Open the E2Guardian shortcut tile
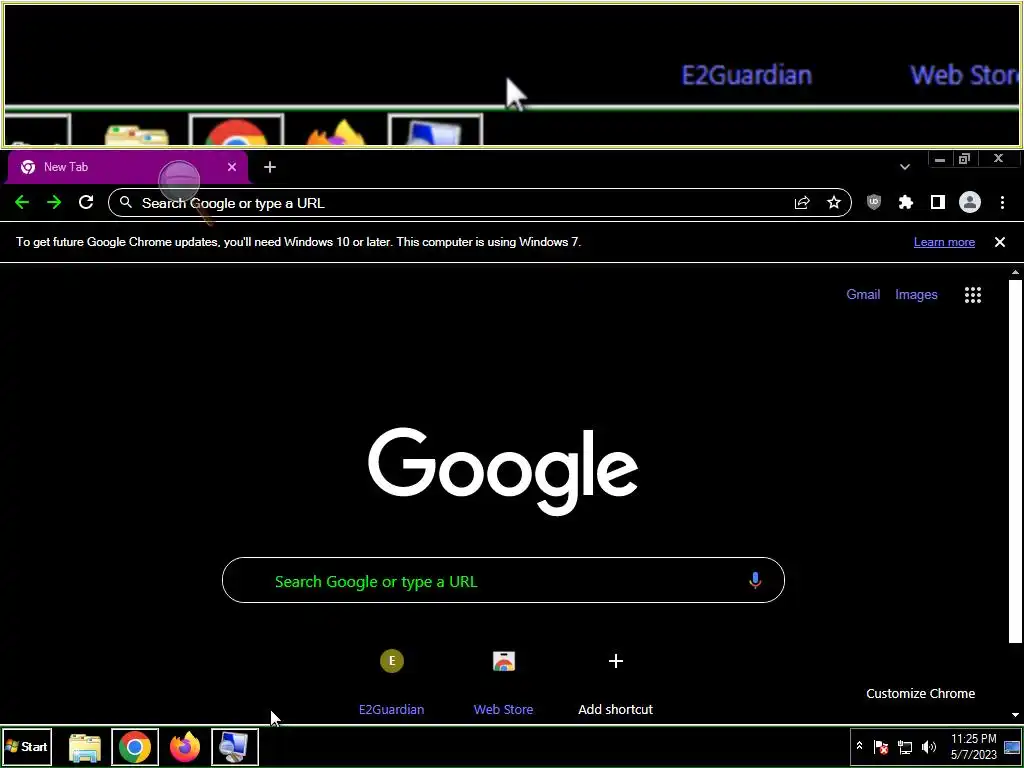 [x=392, y=682]
